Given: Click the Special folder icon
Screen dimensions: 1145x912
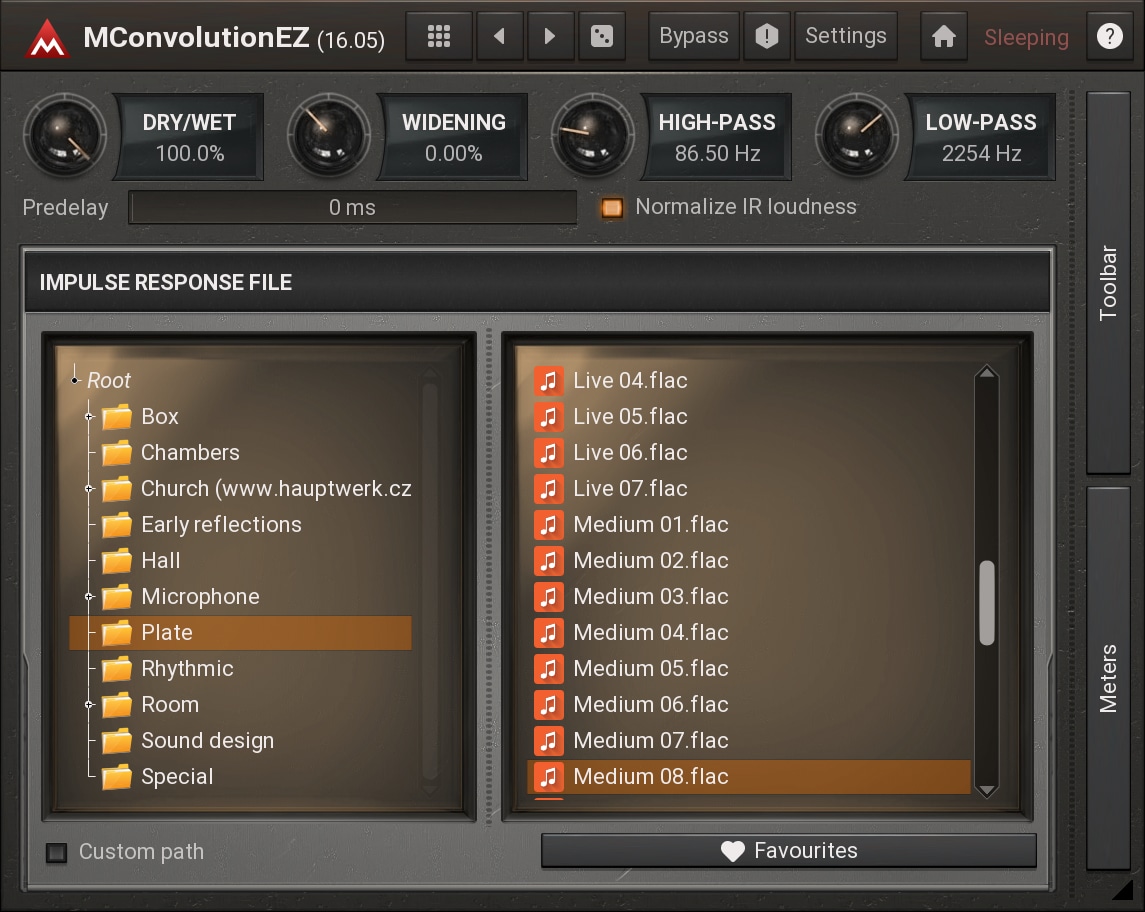Looking at the screenshot, I should (117, 777).
